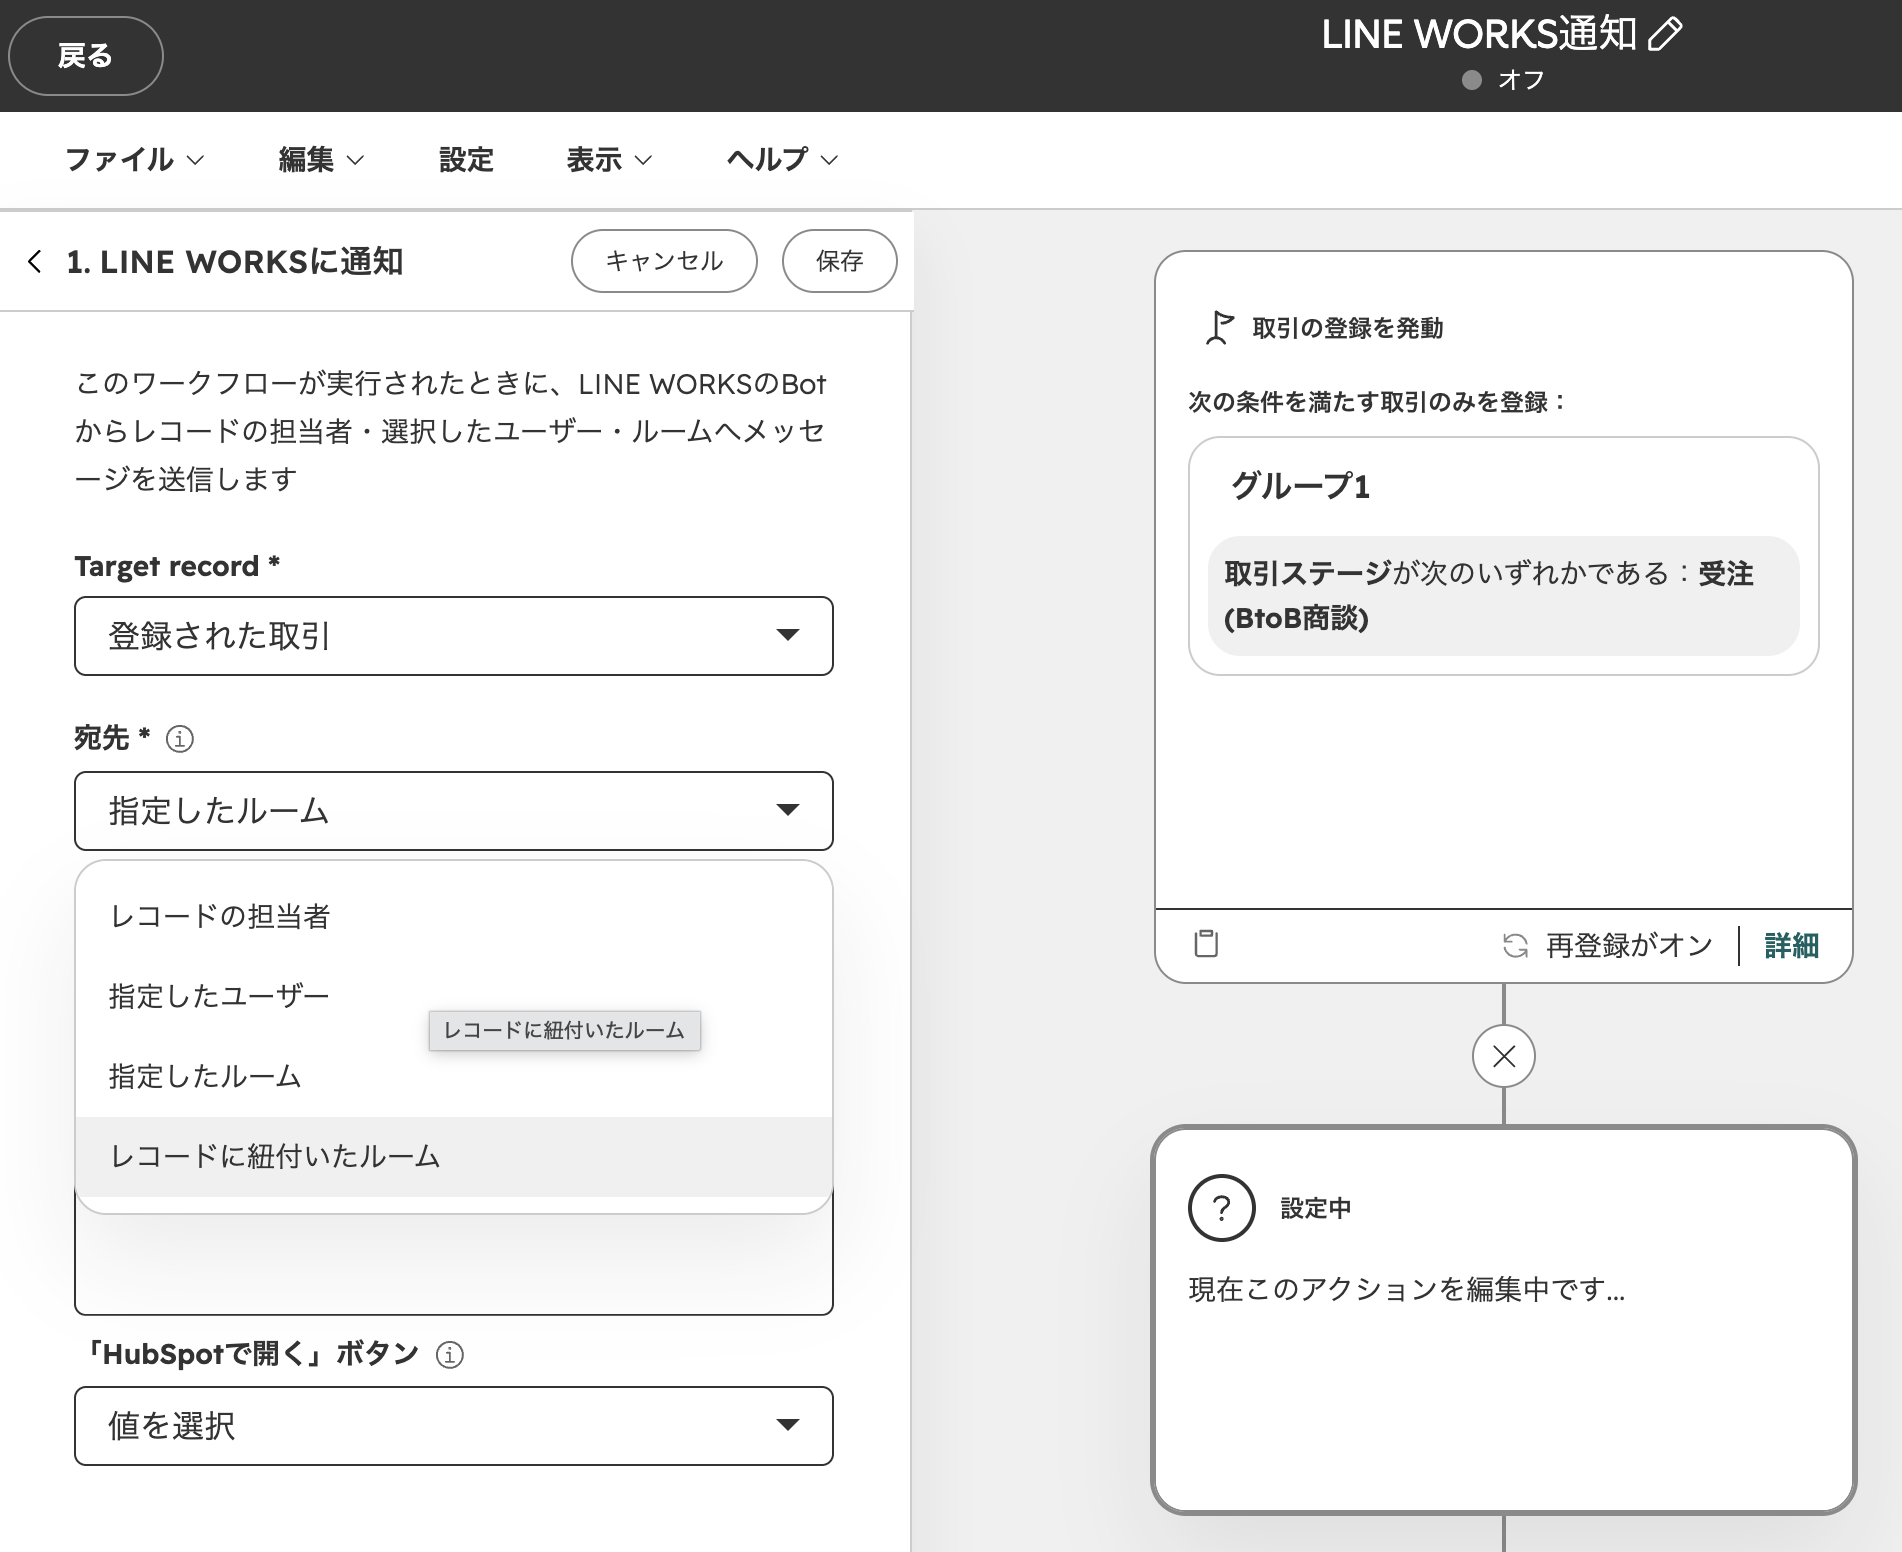Click the オフ workflow status indicator
Viewport: 1902px width, 1552px height.
click(x=1504, y=80)
